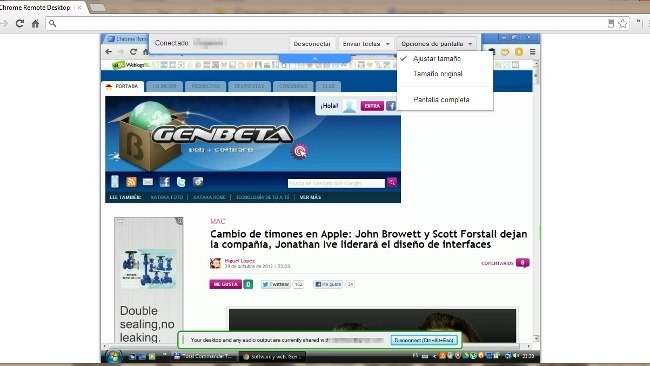Click the Genbeta logo
This screenshot has height=366, width=650.
pos(222,135)
